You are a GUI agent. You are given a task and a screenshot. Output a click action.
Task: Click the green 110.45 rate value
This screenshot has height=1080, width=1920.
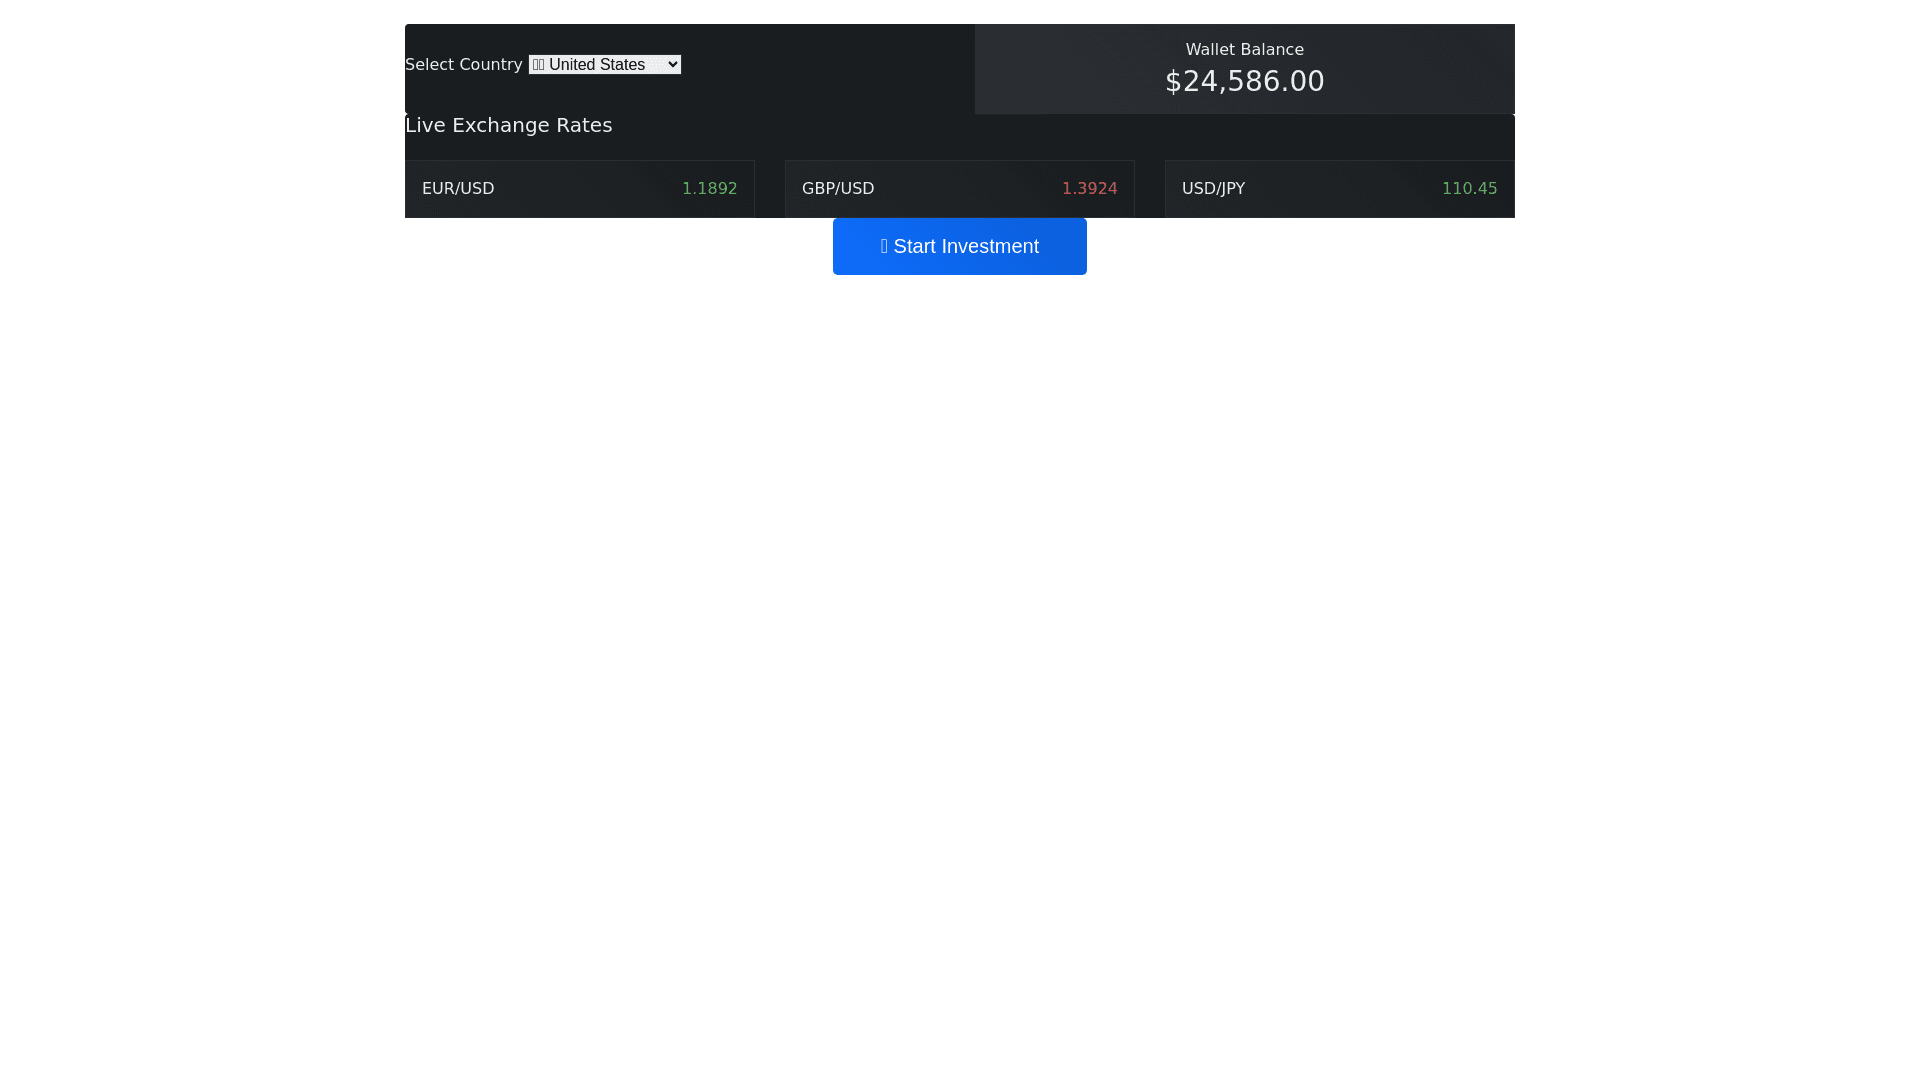(x=1469, y=188)
